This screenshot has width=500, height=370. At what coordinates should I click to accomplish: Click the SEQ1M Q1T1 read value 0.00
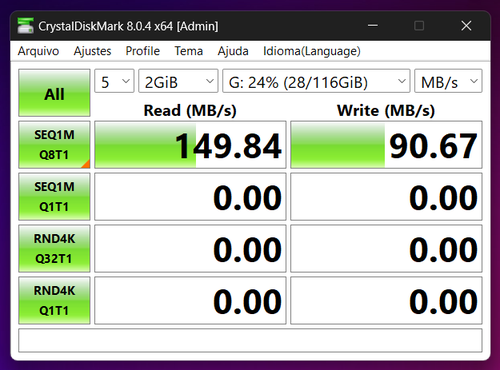[x=190, y=197]
